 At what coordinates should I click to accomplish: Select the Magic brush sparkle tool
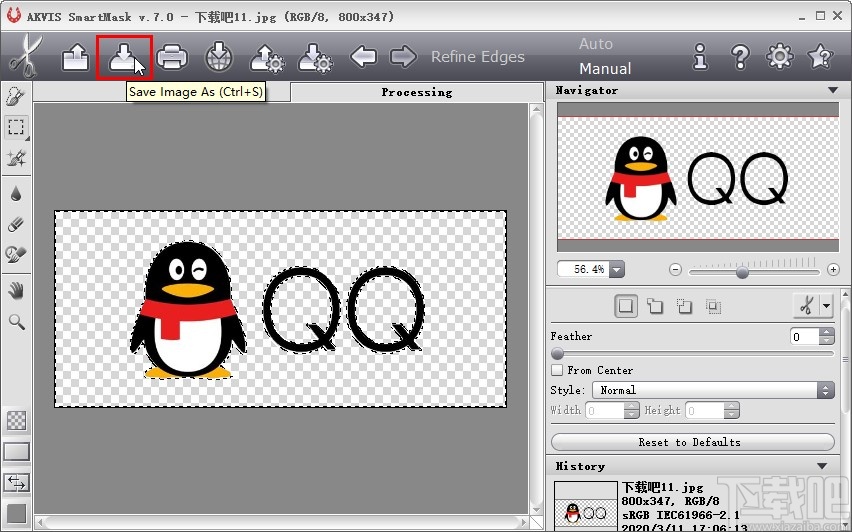pyautogui.click(x=16, y=158)
